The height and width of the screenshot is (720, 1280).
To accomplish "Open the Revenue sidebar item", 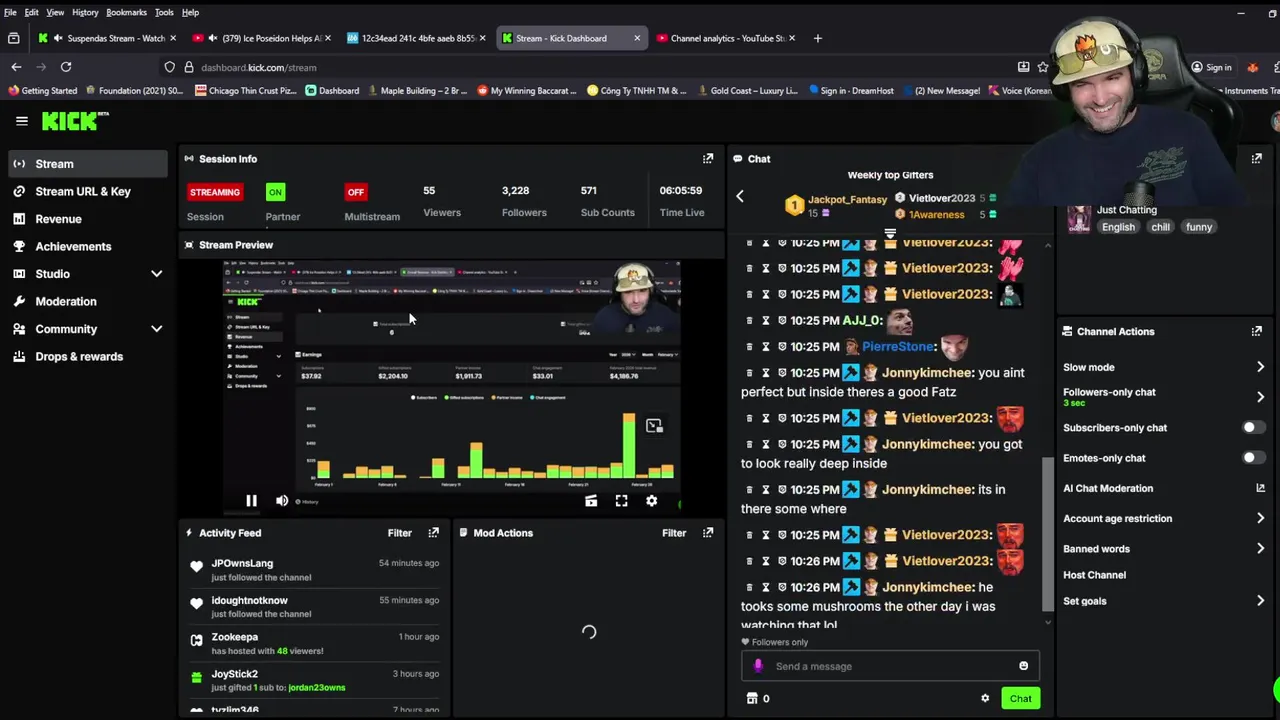I will click(x=87, y=219).
